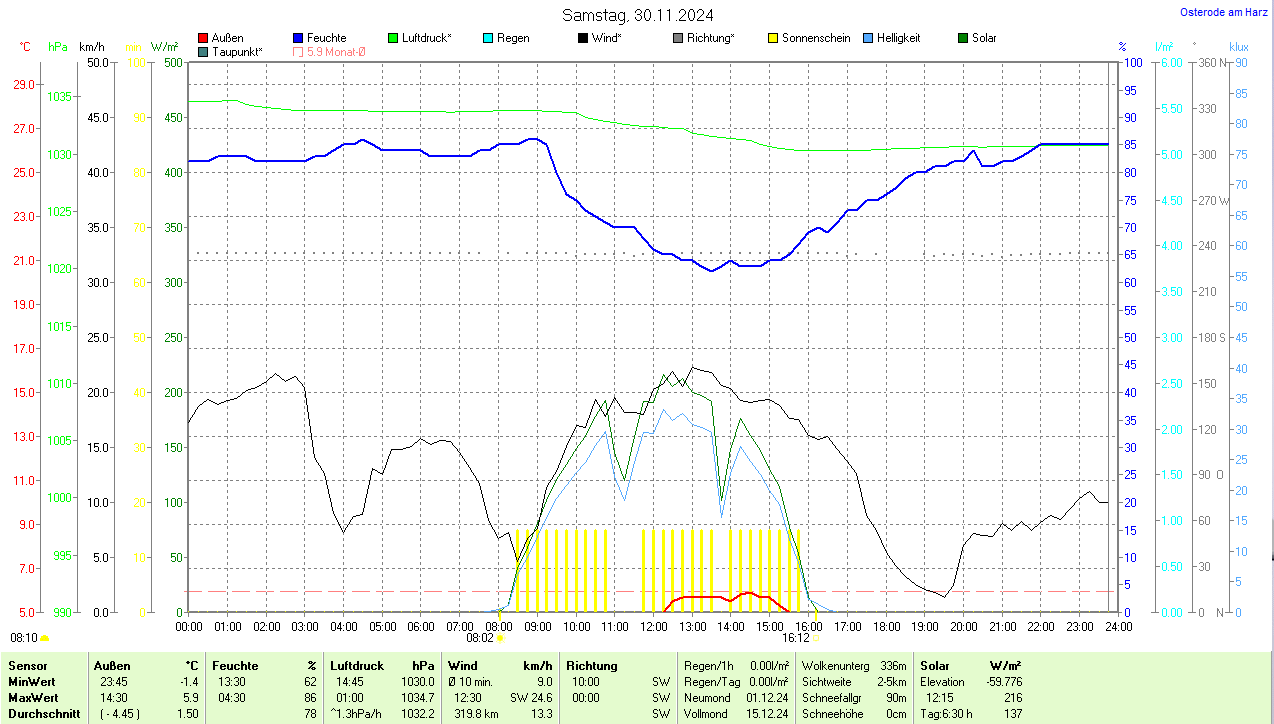Click the red Außen legend swatch
The image size is (1274, 724).
204,38
